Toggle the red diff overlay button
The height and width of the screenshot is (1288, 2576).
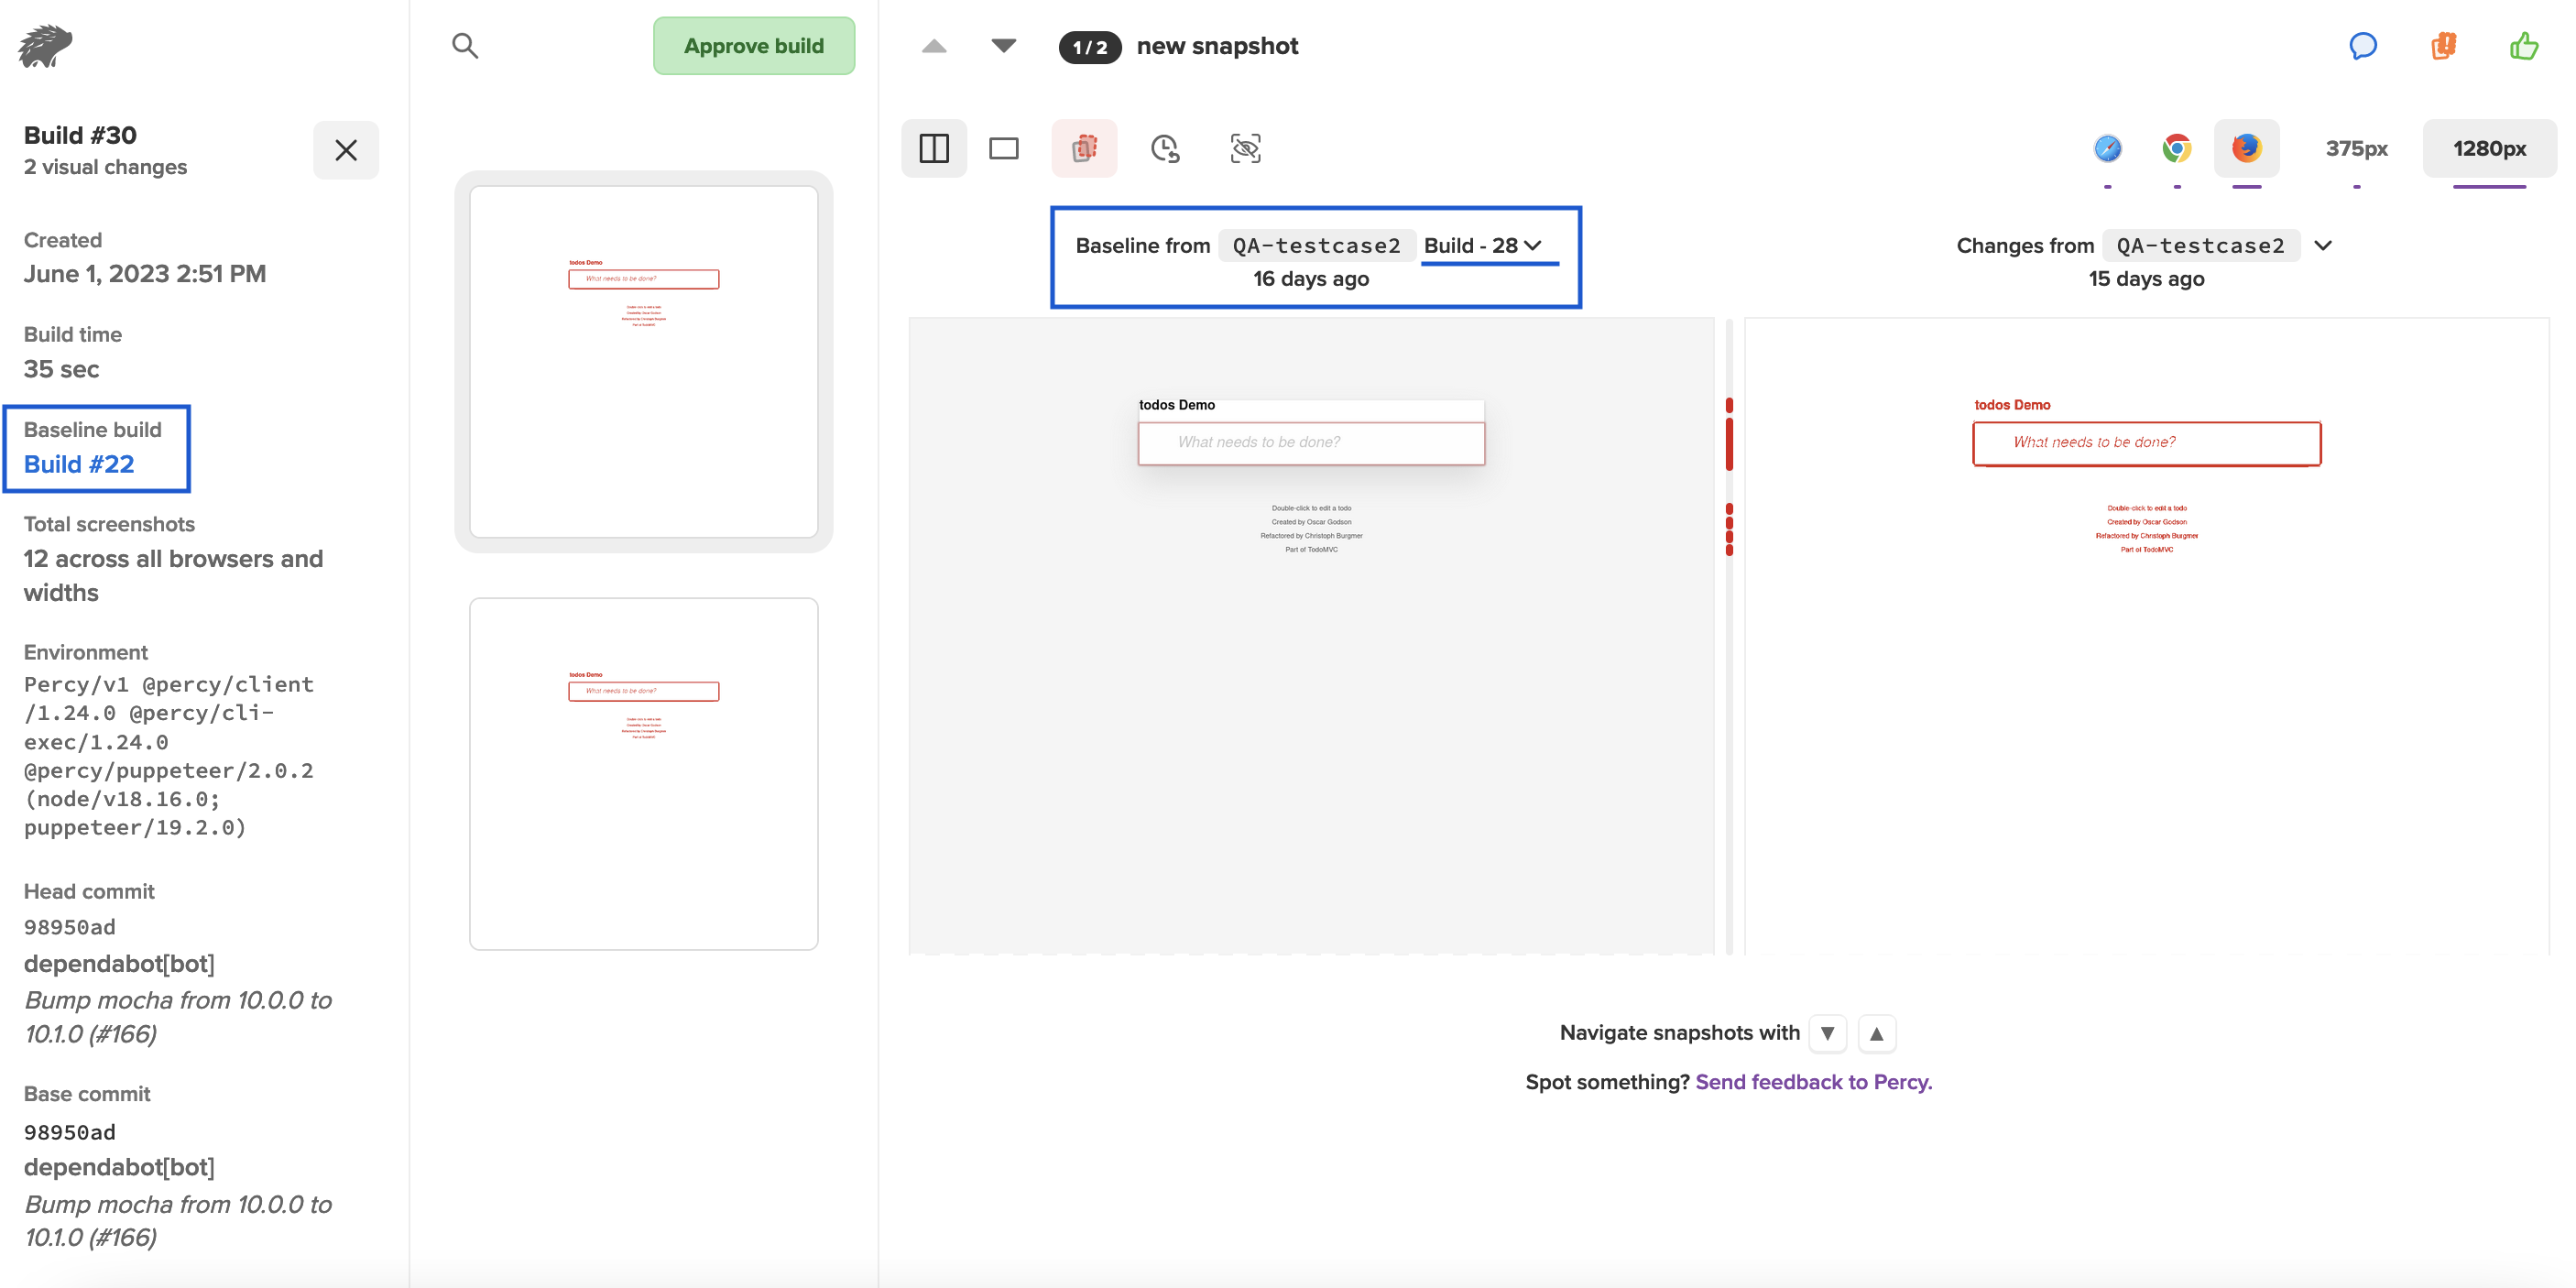[x=1084, y=149]
